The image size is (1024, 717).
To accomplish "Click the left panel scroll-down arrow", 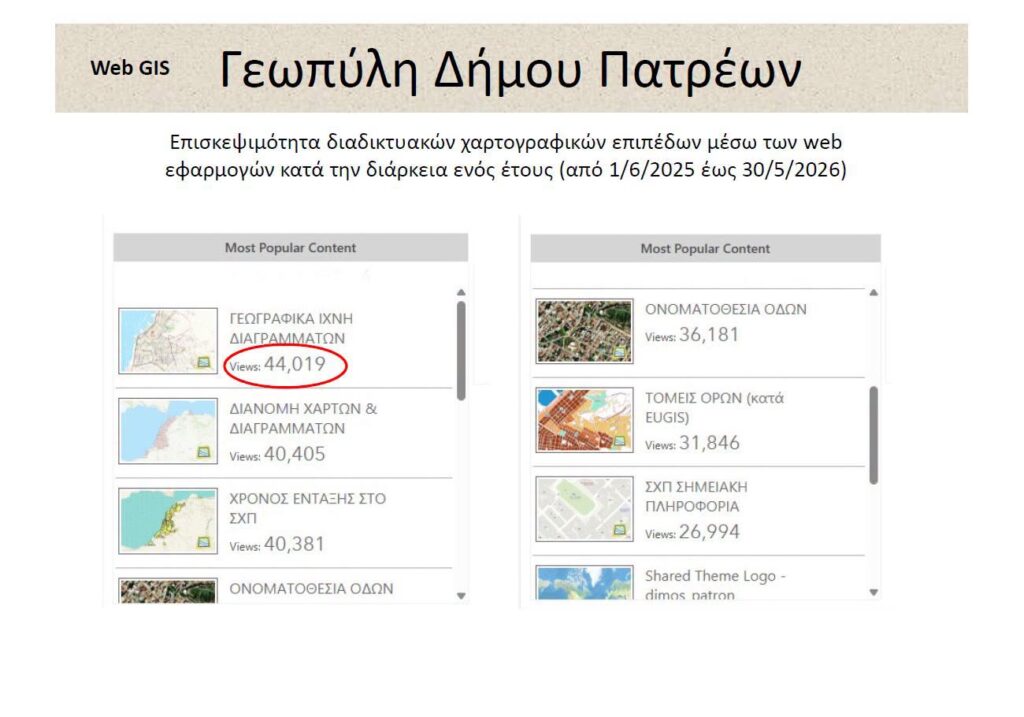I will click(x=461, y=596).
